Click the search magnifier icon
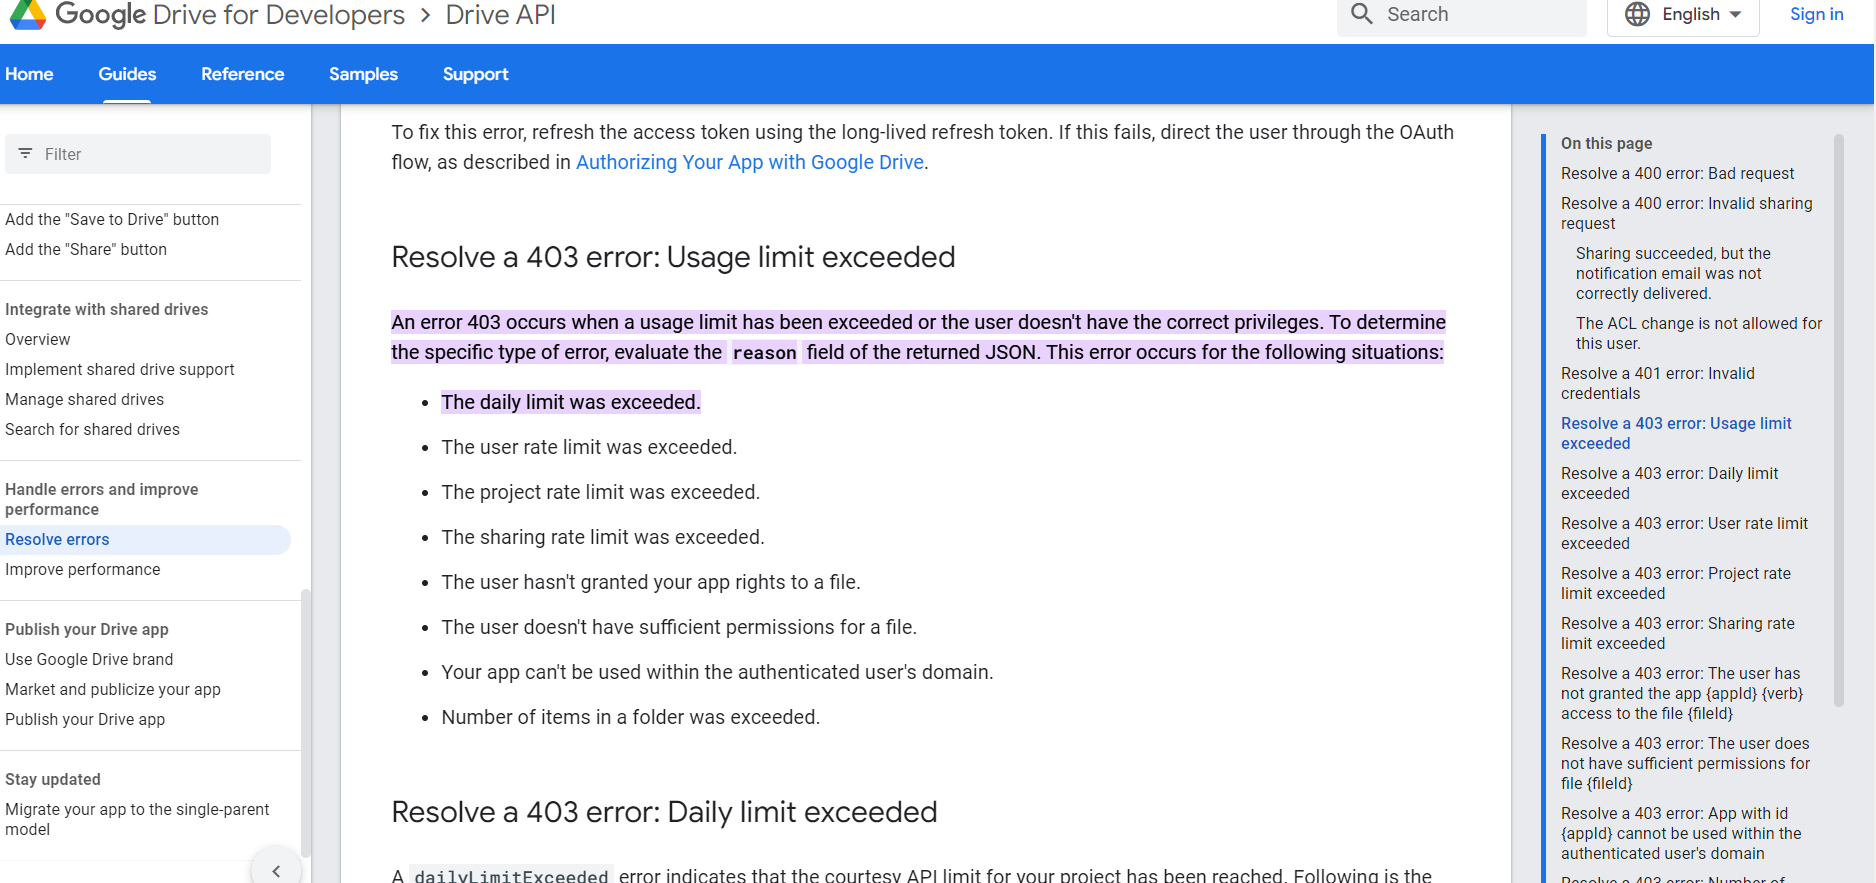Image resolution: width=1876 pixels, height=883 pixels. tap(1362, 14)
